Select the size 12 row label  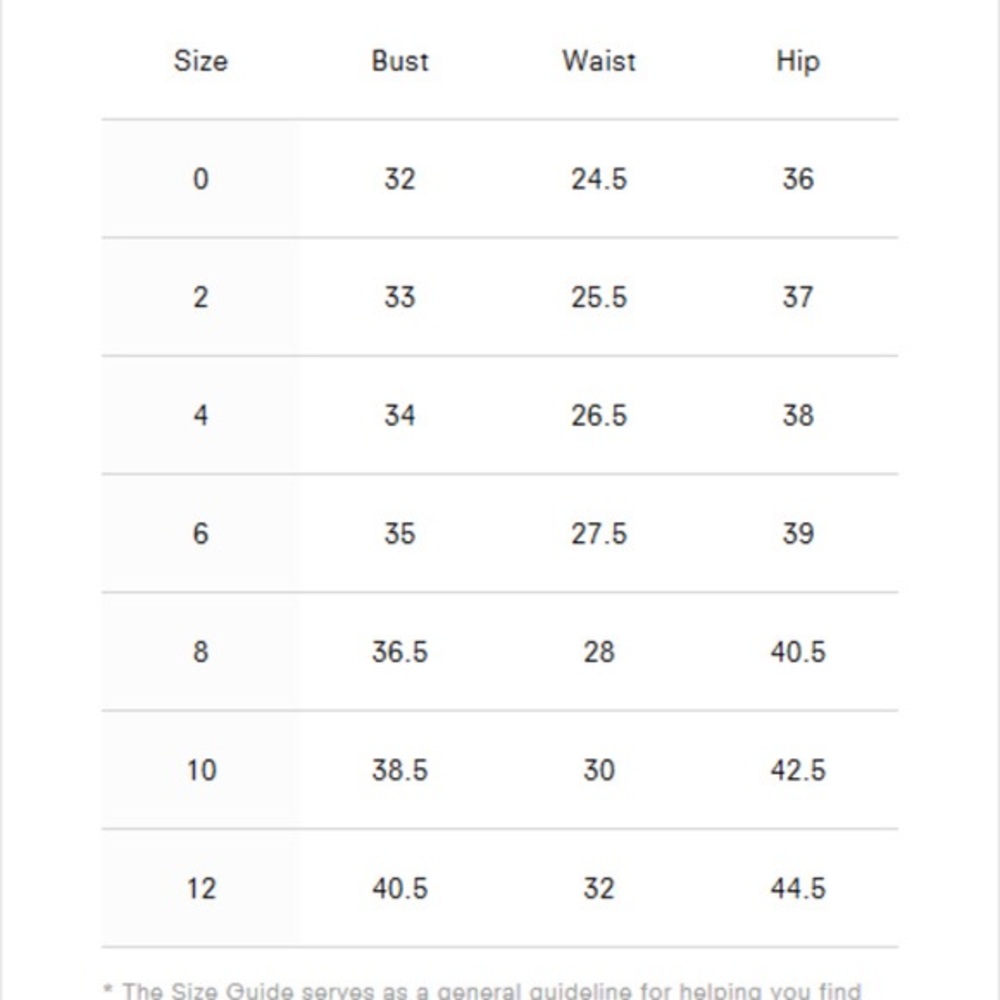pyautogui.click(x=202, y=888)
